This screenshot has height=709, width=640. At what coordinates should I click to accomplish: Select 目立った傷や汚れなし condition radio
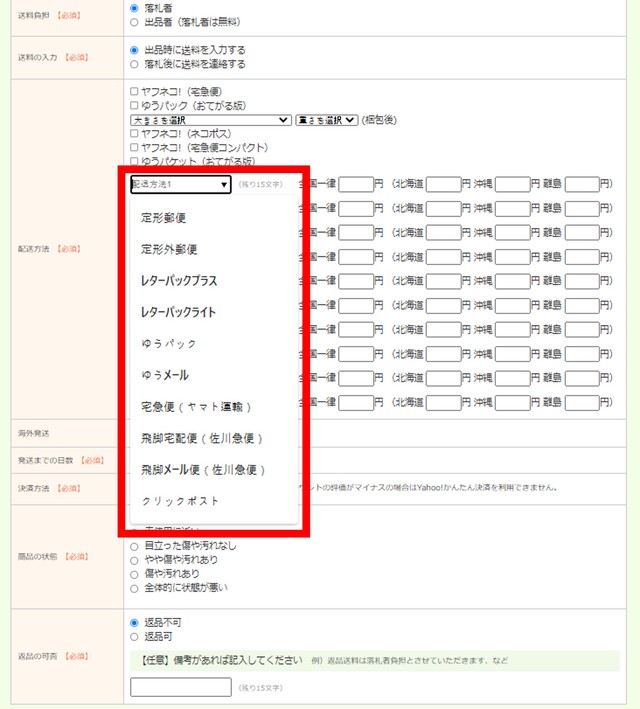(135, 546)
